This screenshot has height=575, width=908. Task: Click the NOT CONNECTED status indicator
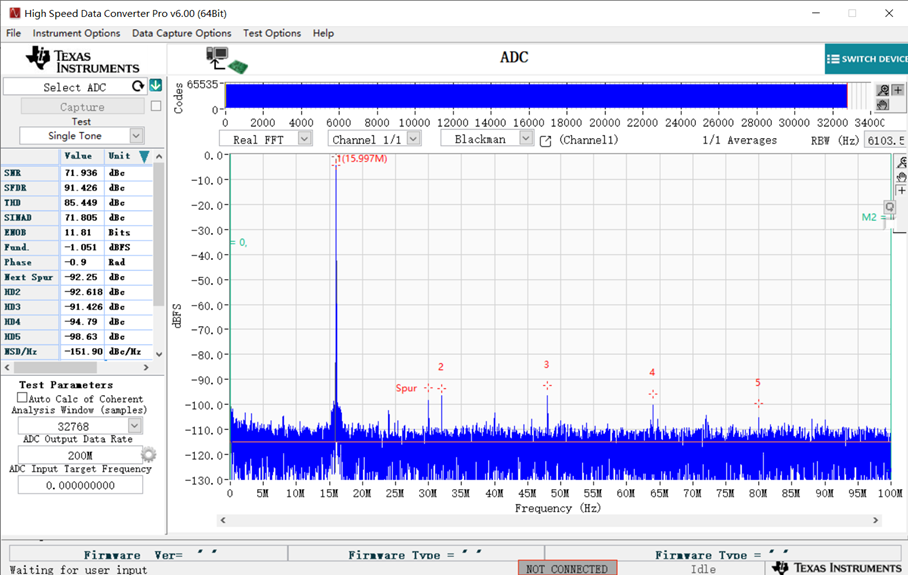click(567, 568)
